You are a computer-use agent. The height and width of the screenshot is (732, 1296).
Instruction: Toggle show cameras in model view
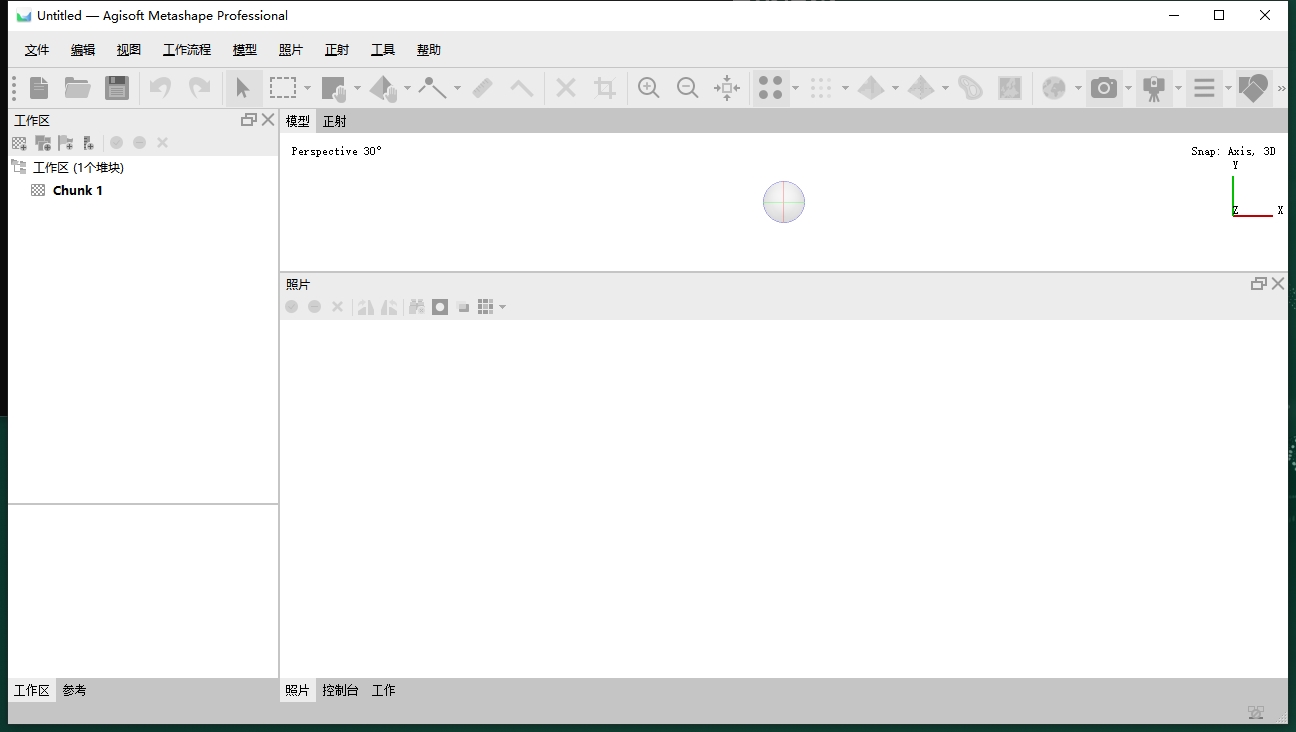pyautogui.click(x=1155, y=87)
